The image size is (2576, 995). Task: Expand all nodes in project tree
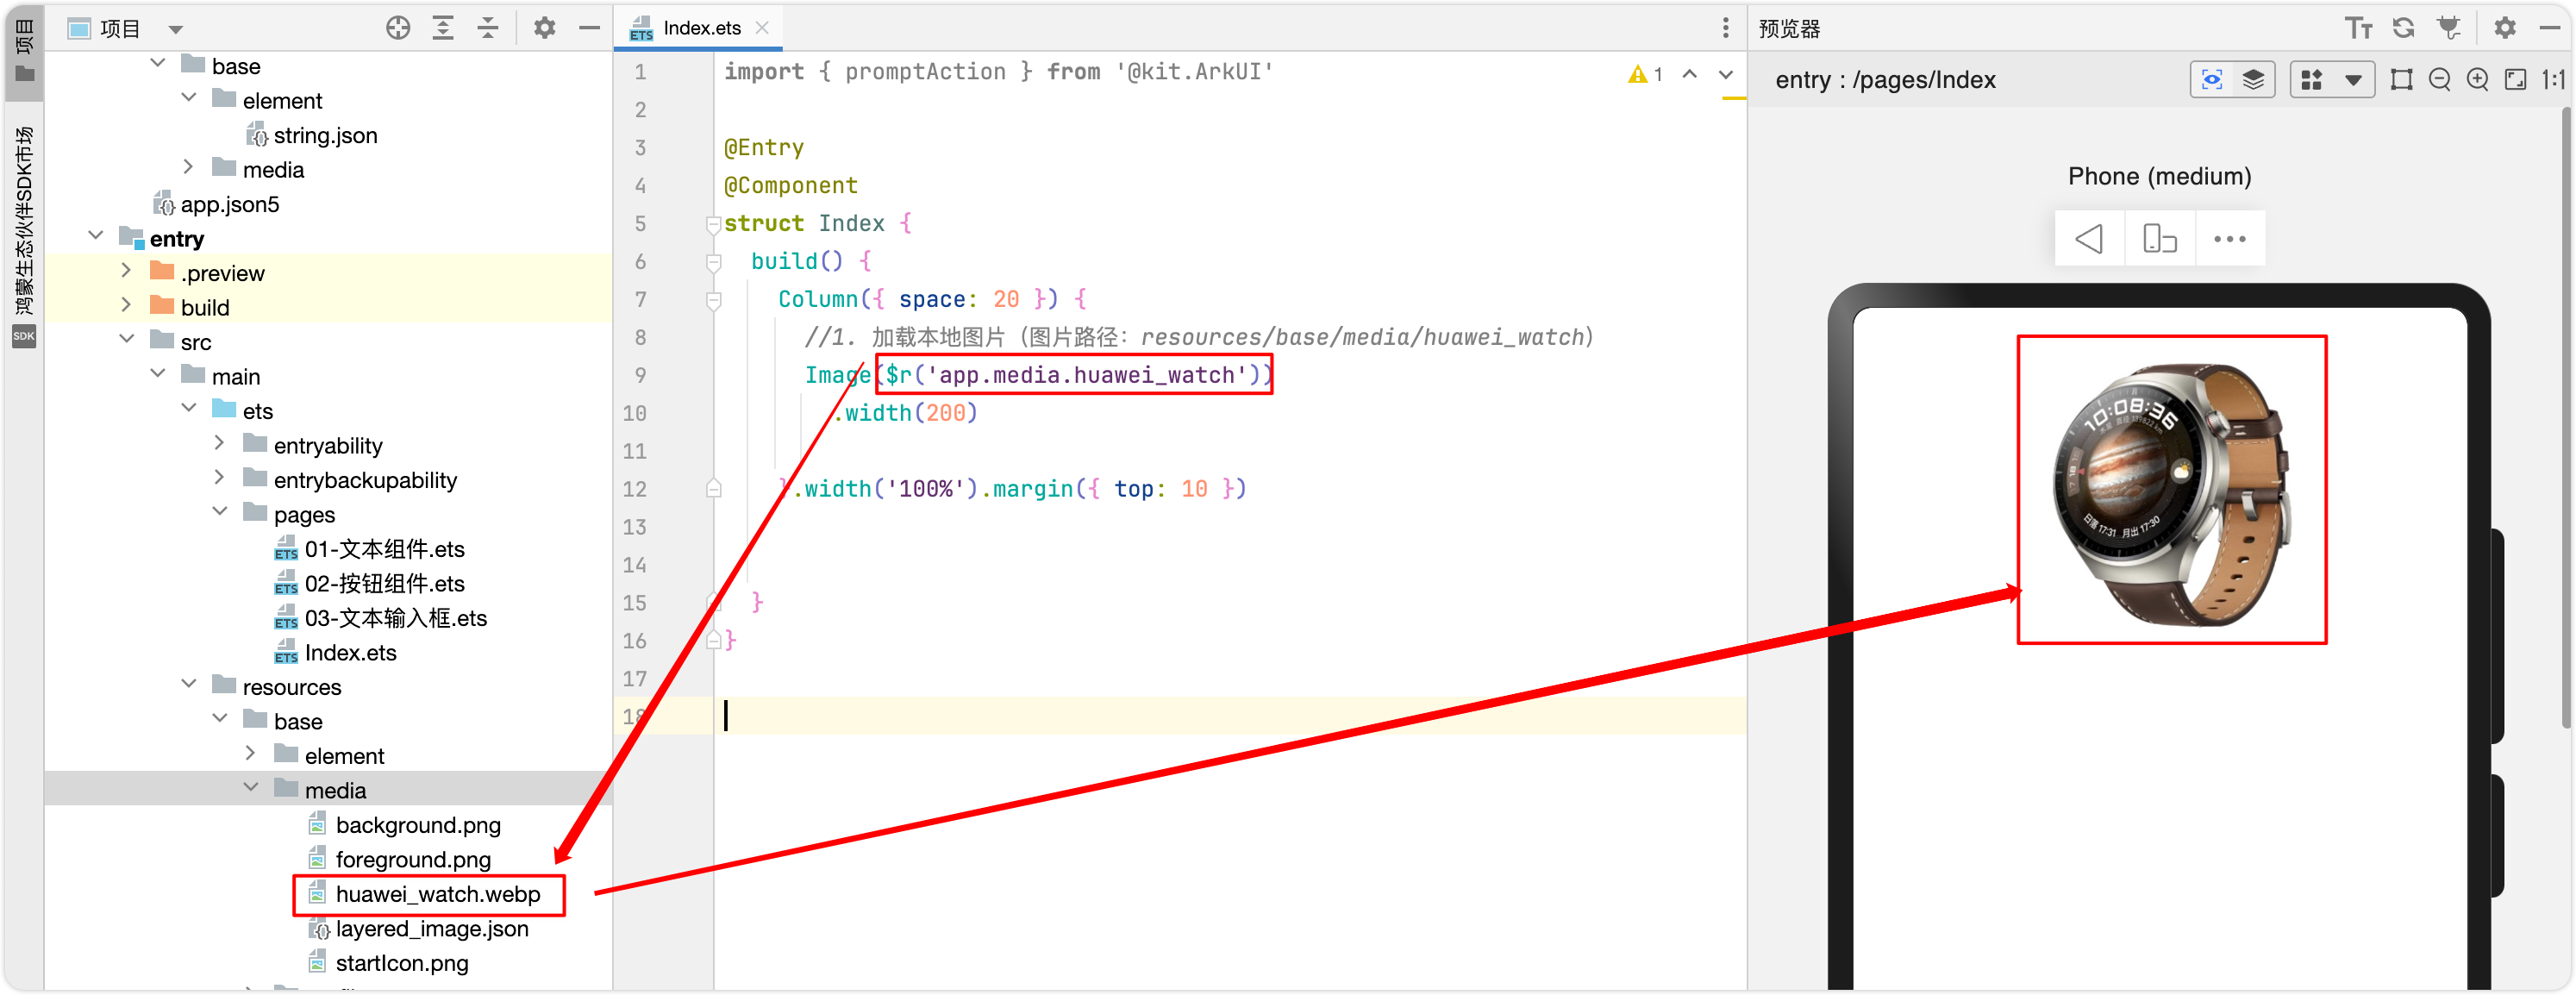tap(443, 28)
